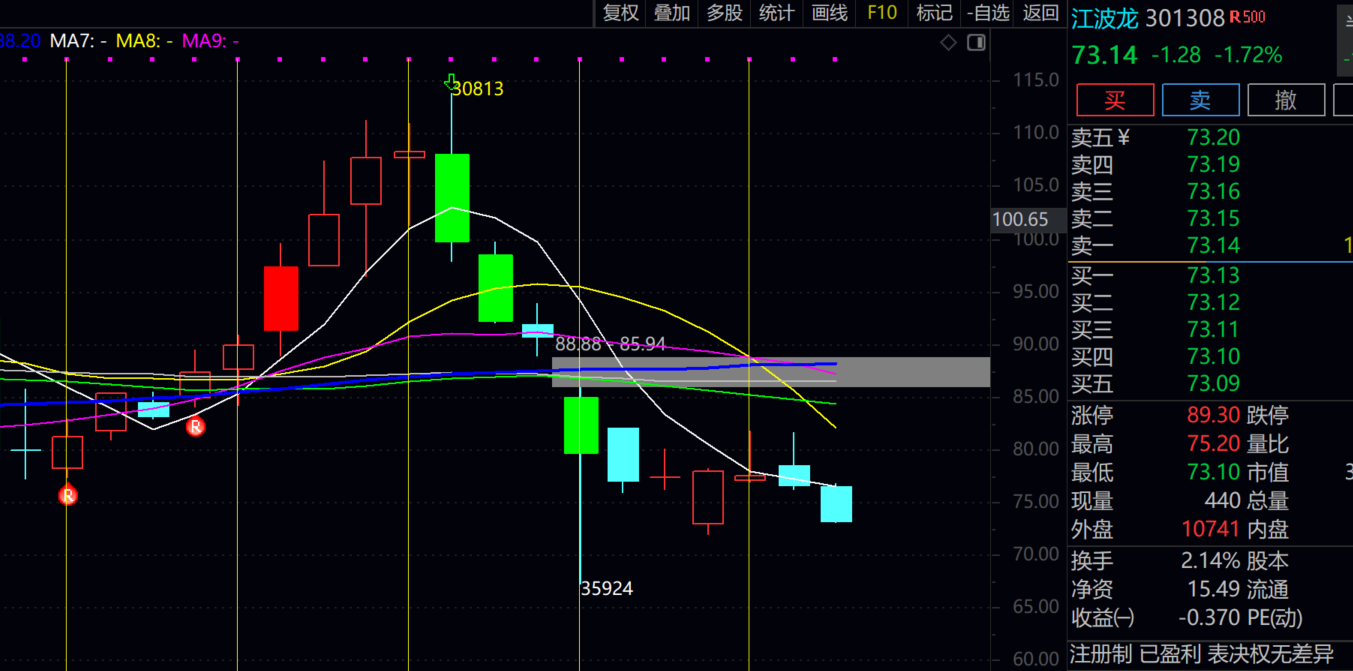Image resolution: width=1353 pixels, height=671 pixels.
Task: Open the 叠加 overlay option
Action: (672, 13)
